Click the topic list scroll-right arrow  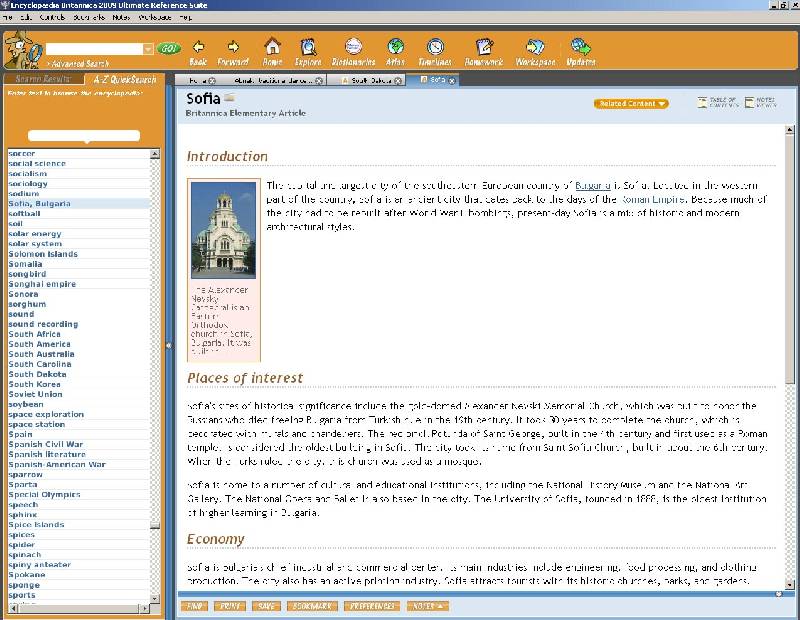point(145,608)
